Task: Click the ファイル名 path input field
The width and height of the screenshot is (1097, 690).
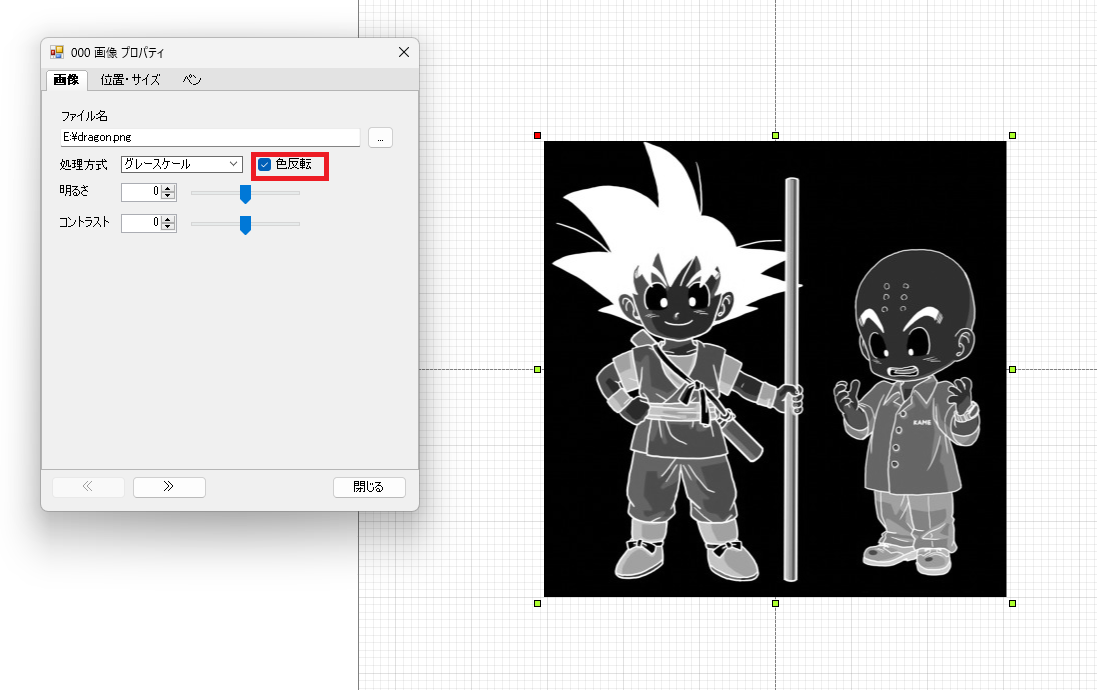Action: (211, 137)
